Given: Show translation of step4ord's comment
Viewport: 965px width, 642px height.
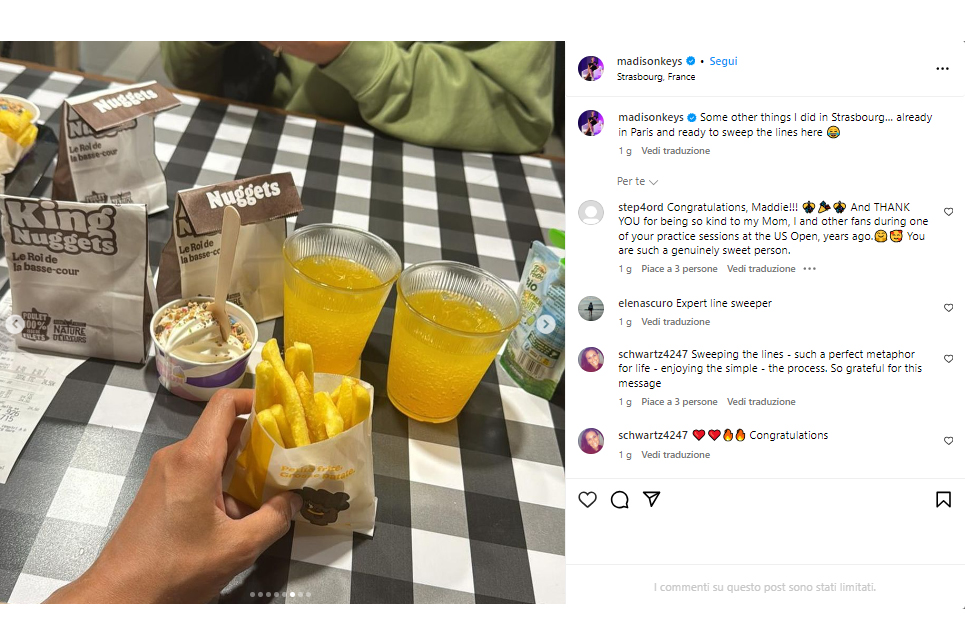Looking at the screenshot, I should tap(761, 269).
